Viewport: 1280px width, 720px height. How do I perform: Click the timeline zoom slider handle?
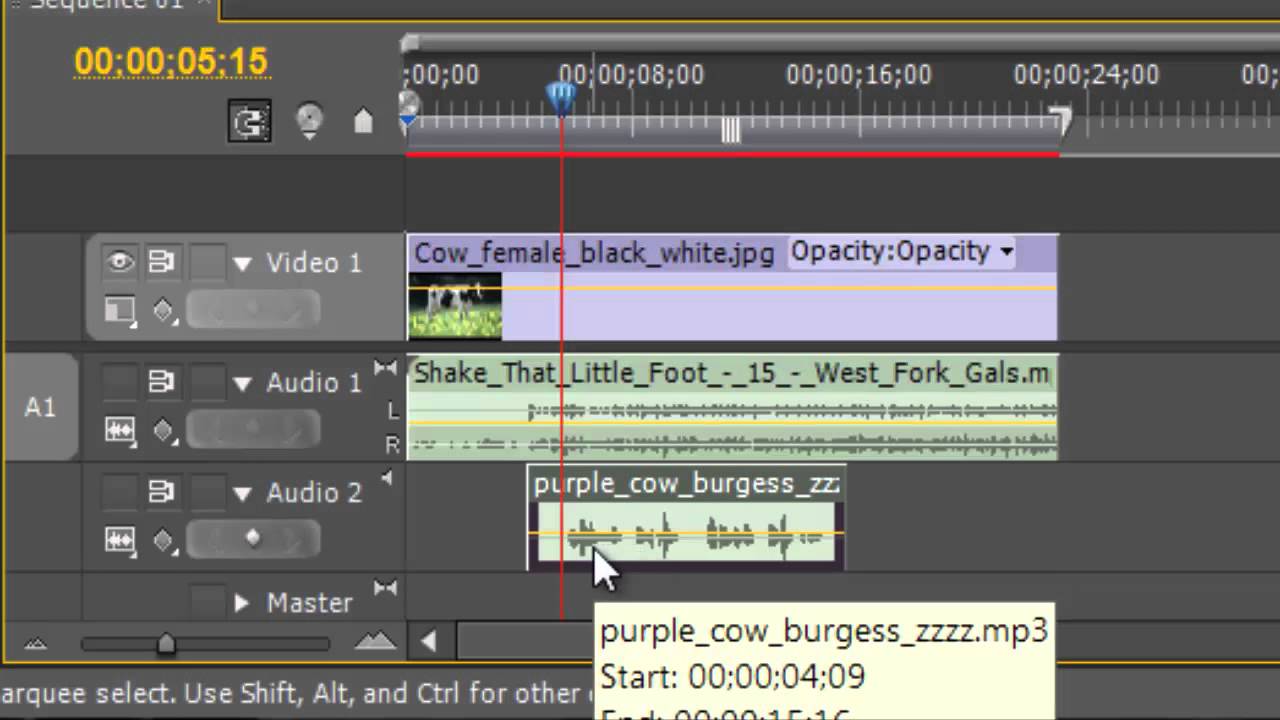[x=166, y=645]
